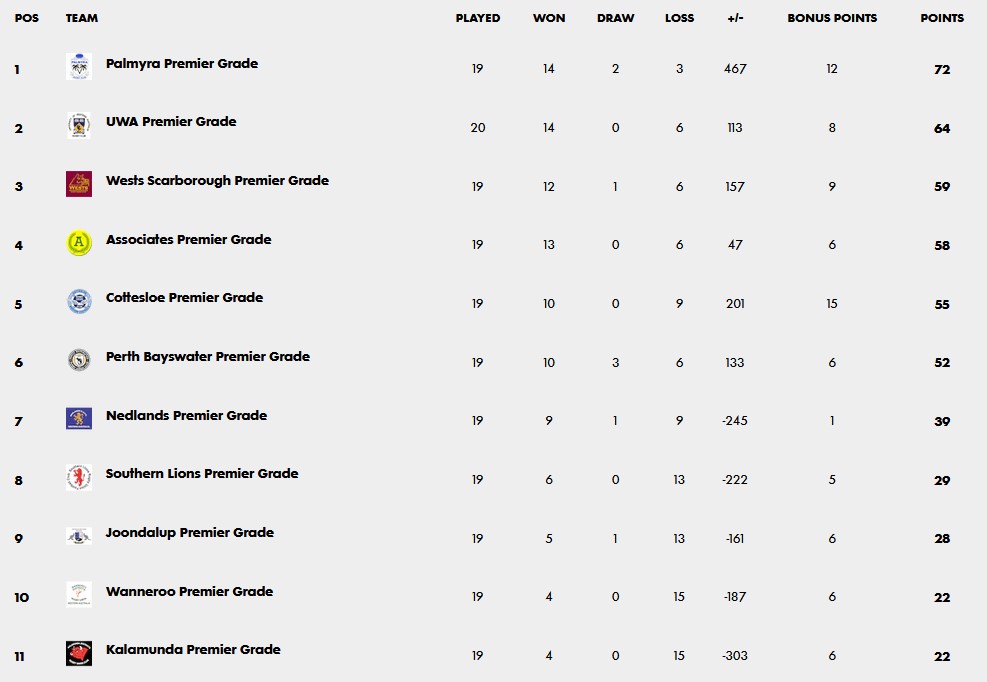
Task: Click the BONUS POINTS column header
Action: (832, 18)
